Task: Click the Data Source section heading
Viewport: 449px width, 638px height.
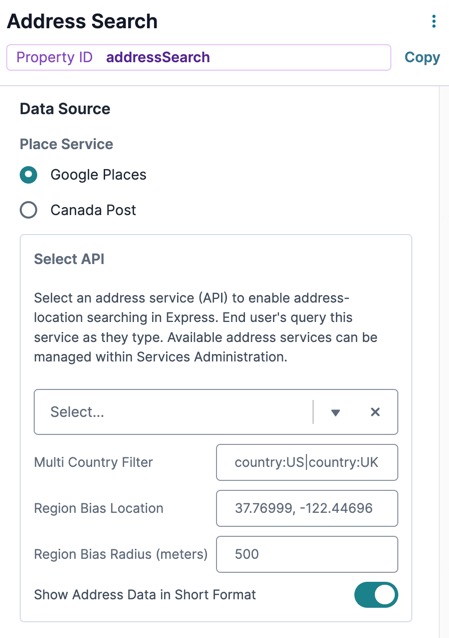Action: click(x=65, y=109)
